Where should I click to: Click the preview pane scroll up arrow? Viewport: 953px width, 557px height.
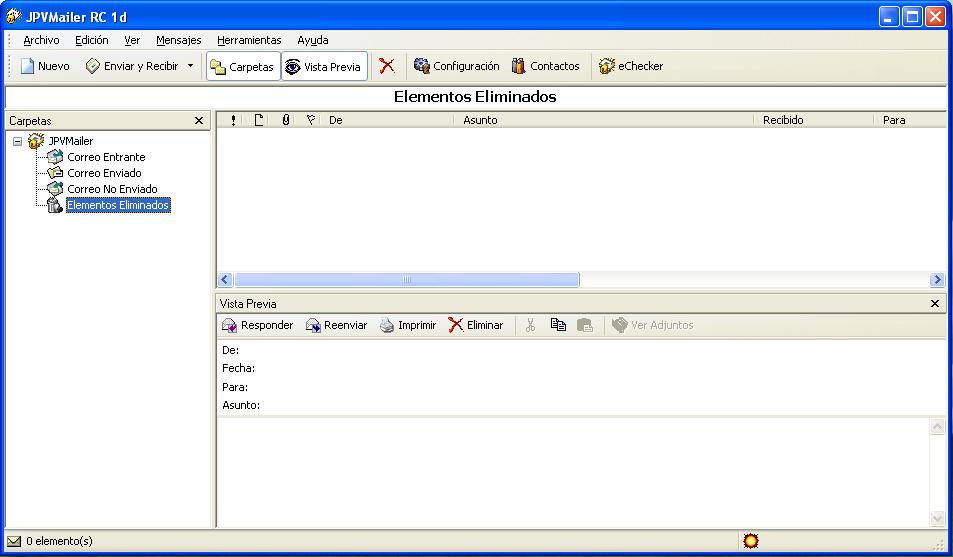coord(938,427)
